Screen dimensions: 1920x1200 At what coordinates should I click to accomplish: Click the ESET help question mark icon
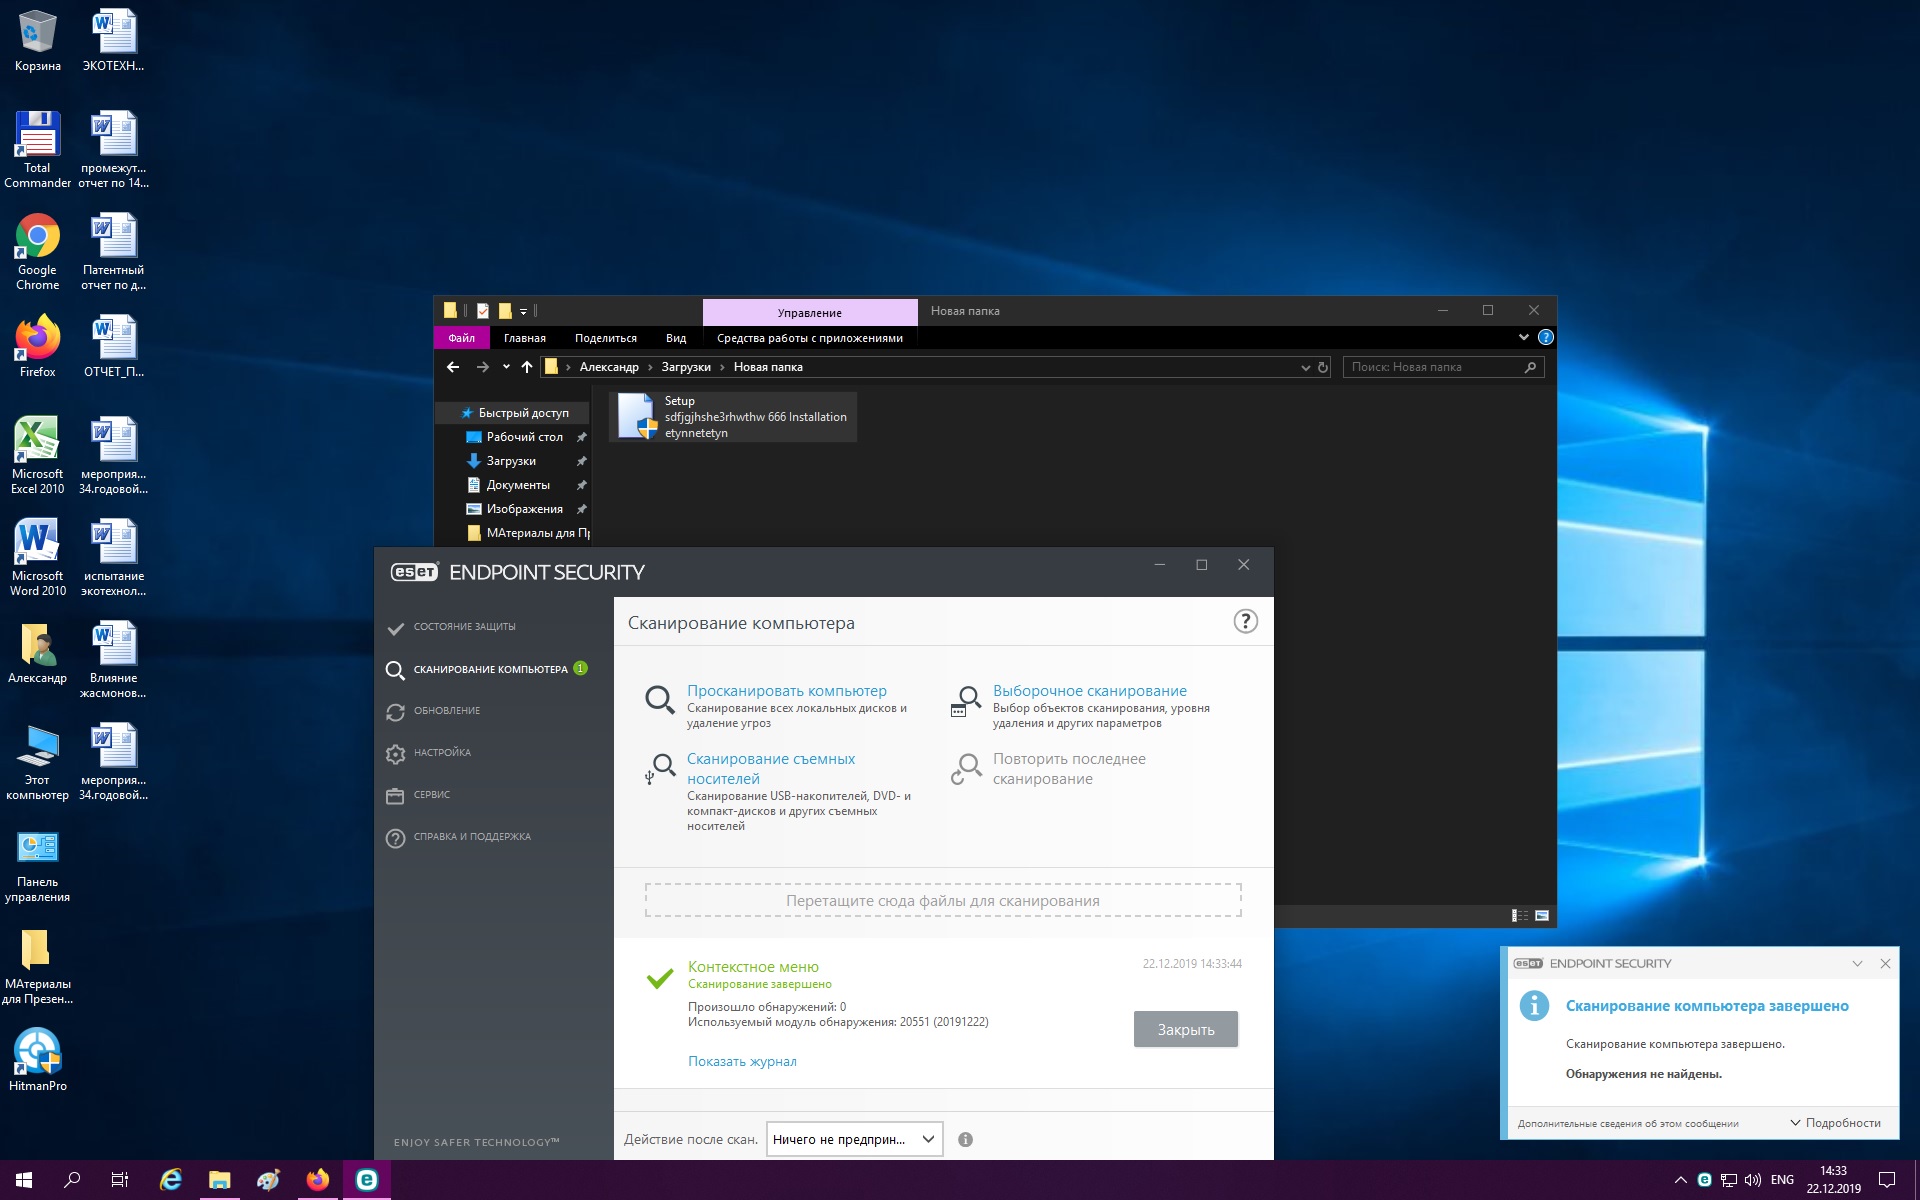coord(1245,622)
